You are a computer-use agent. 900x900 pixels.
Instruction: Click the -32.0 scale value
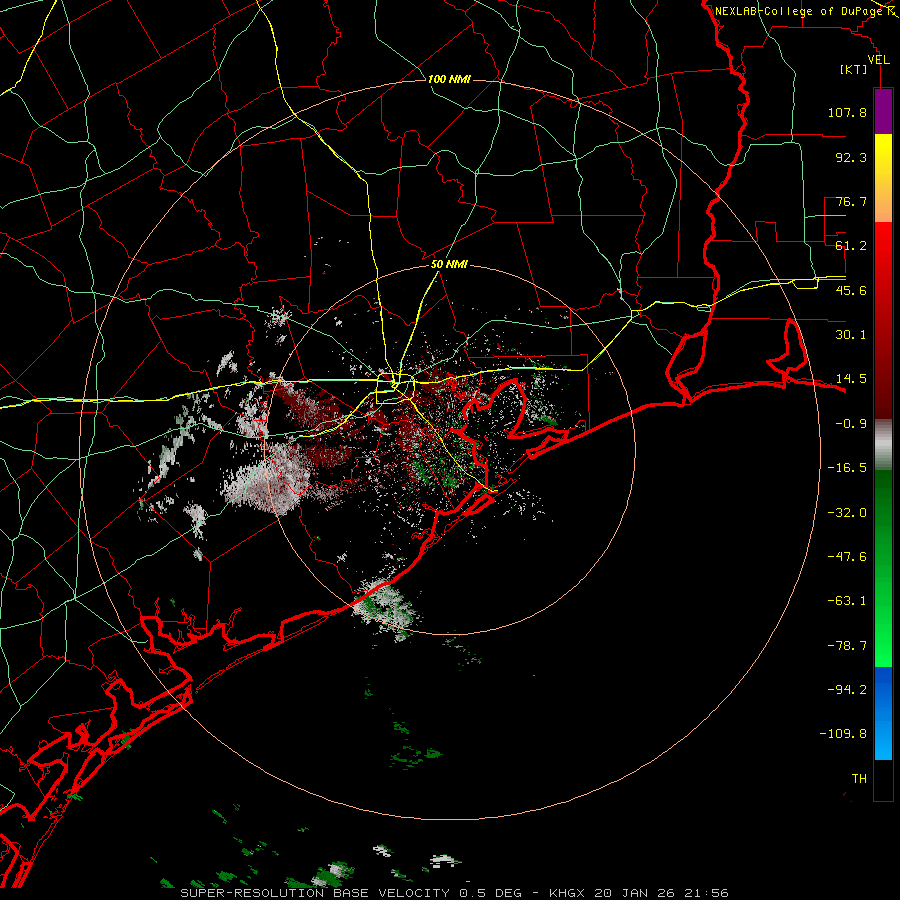coord(847,513)
